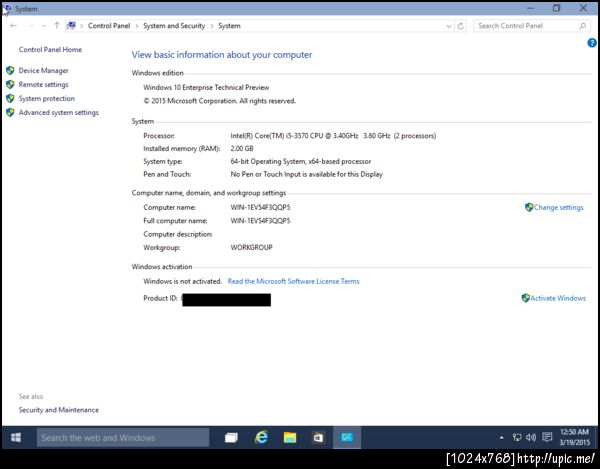Click the shield icon beside System protection

pos(10,98)
